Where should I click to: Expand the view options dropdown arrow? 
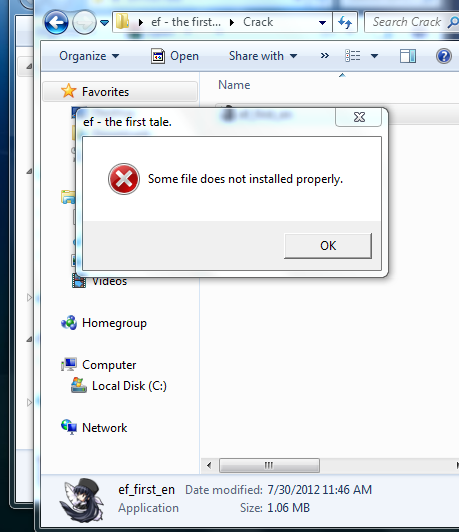374,56
